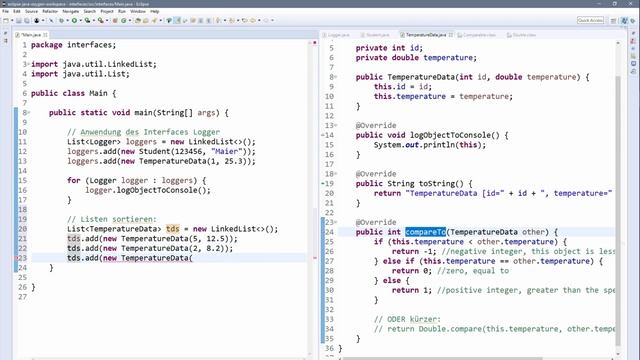Switch to the Java perspective icon
The height and width of the screenshot is (360, 640).
tap(624, 20)
